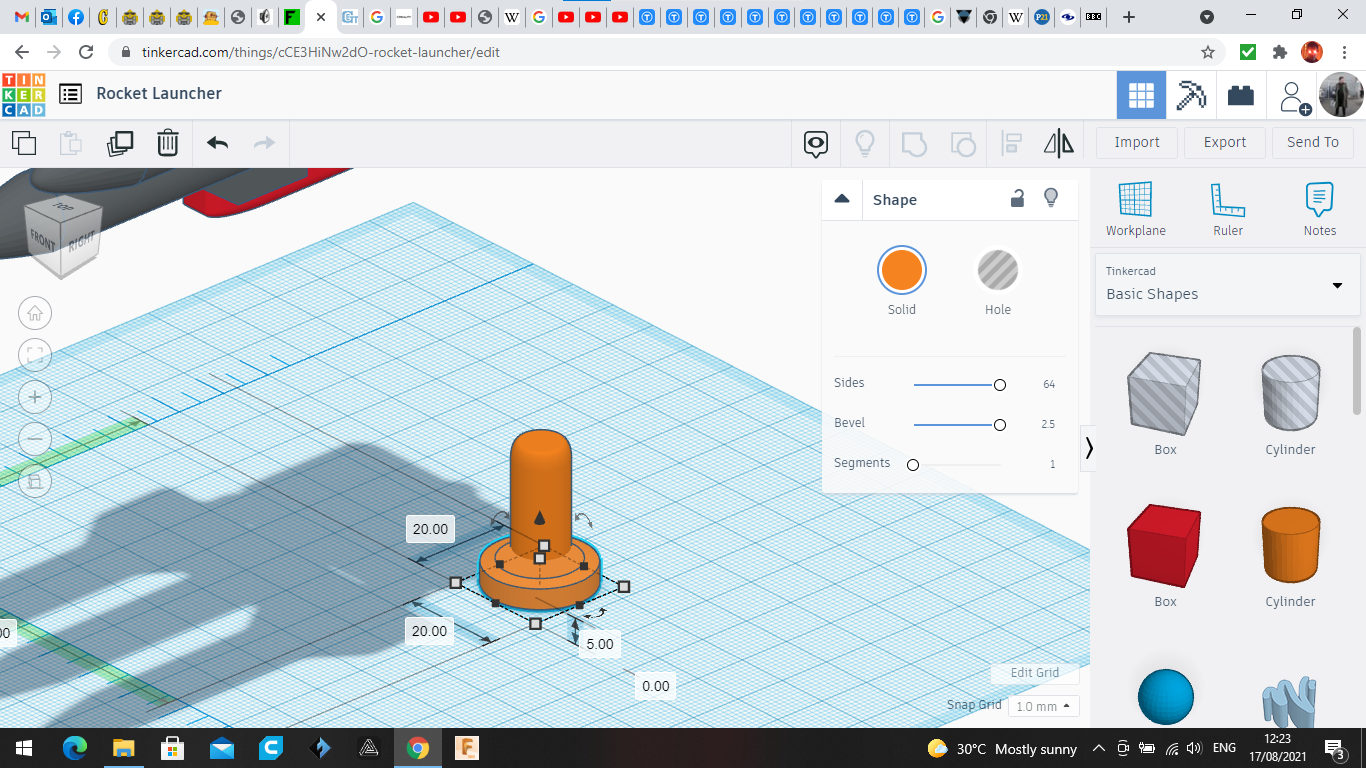1366x768 pixels.
Task: Switch to the BBC browser tab
Action: 1094,17
